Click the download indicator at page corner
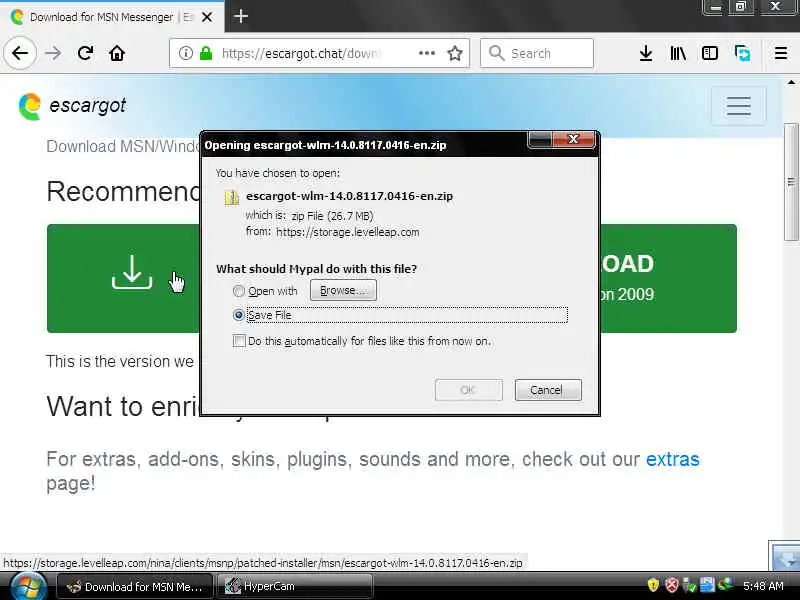The width and height of the screenshot is (800, 600). (785, 556)
